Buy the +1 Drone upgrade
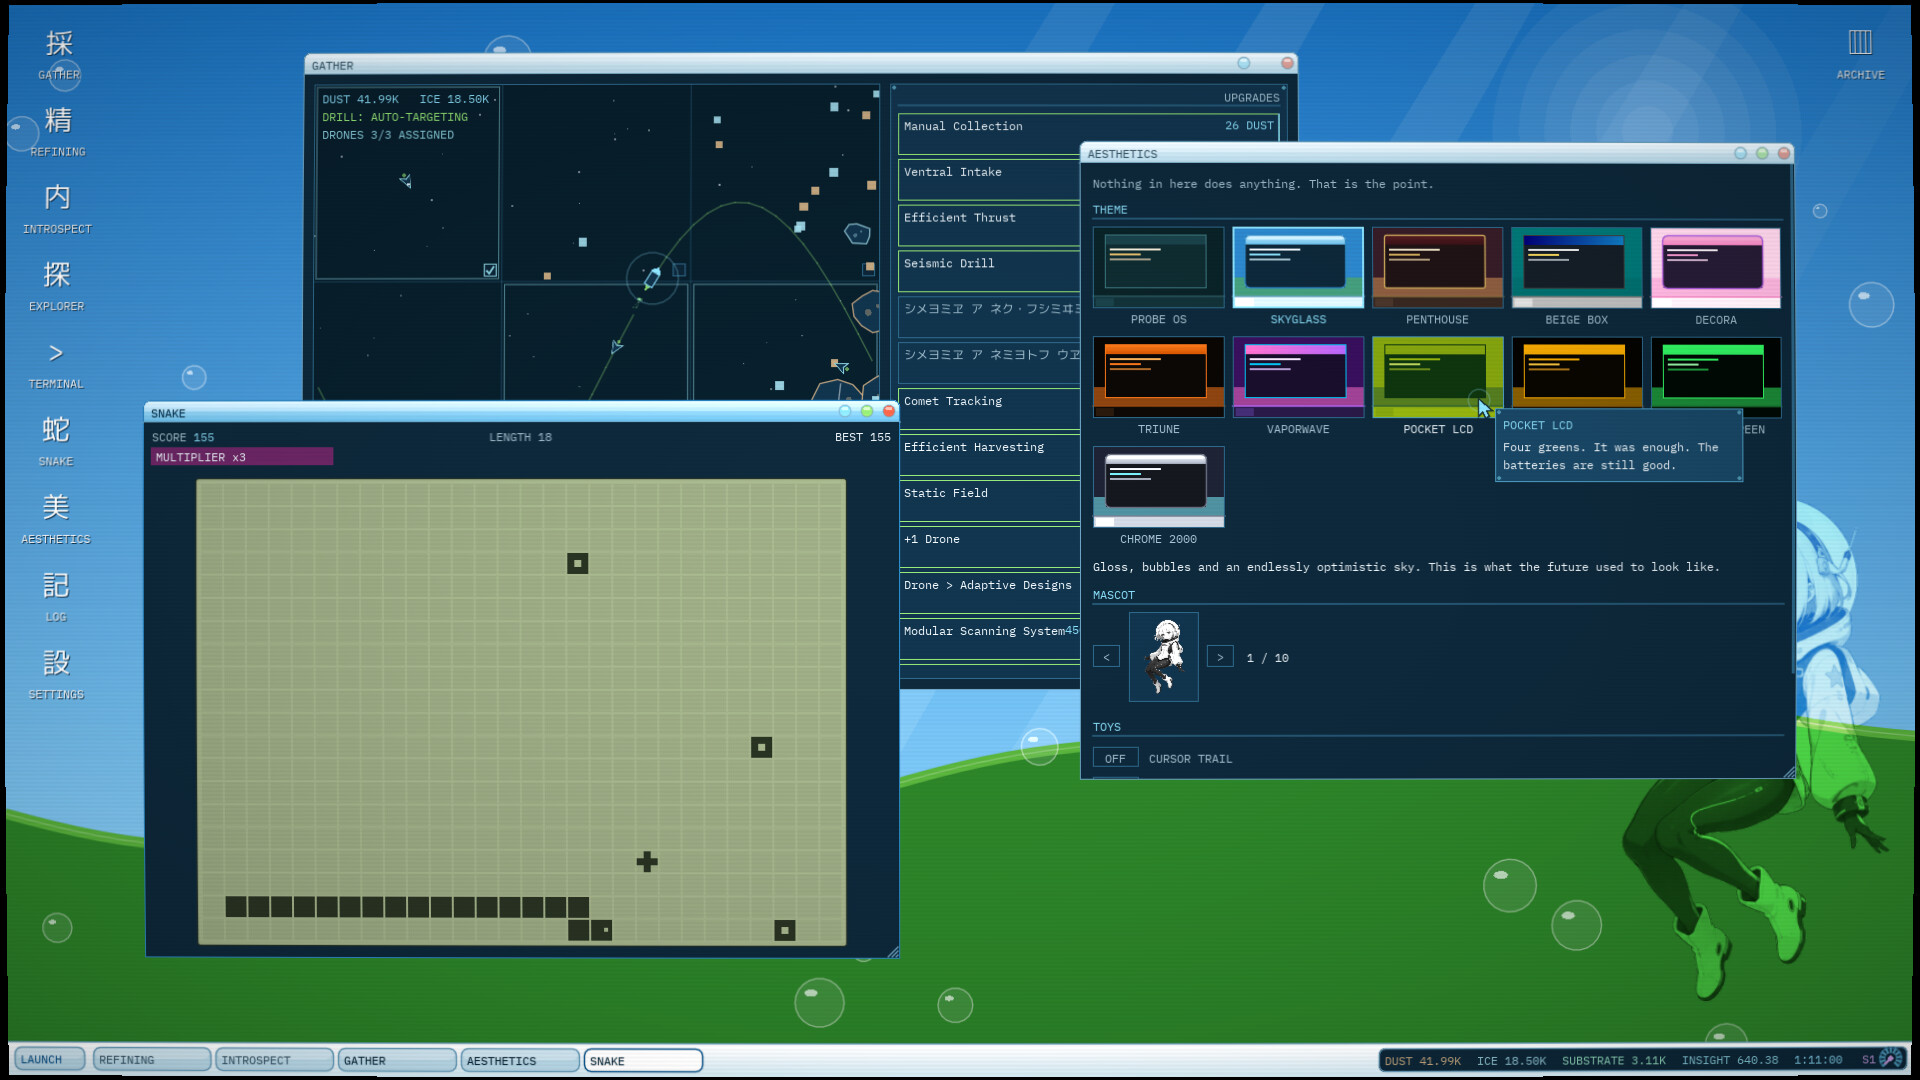This screenshot has width=1920, height=1080. tap(989, 547)
